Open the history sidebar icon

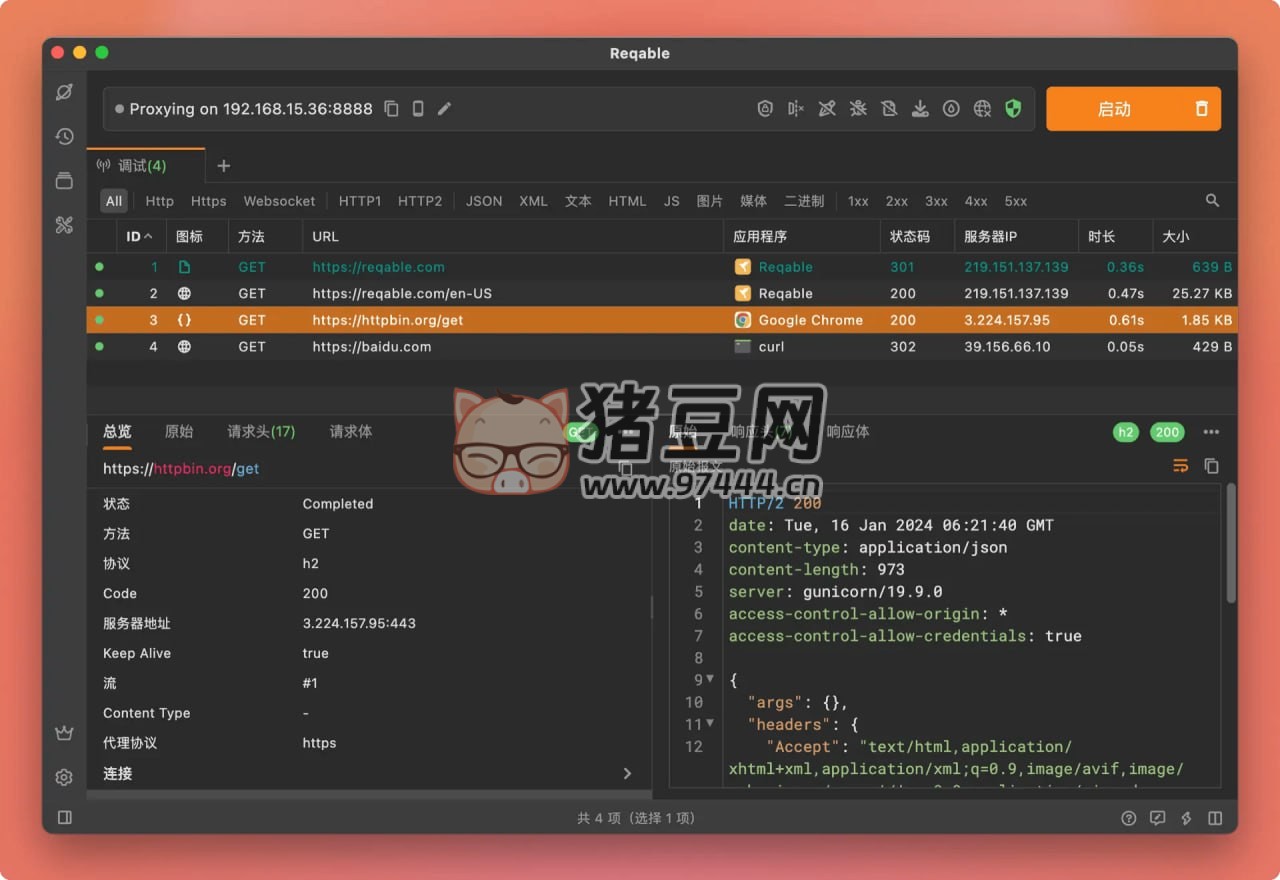[x=64, y=136]
